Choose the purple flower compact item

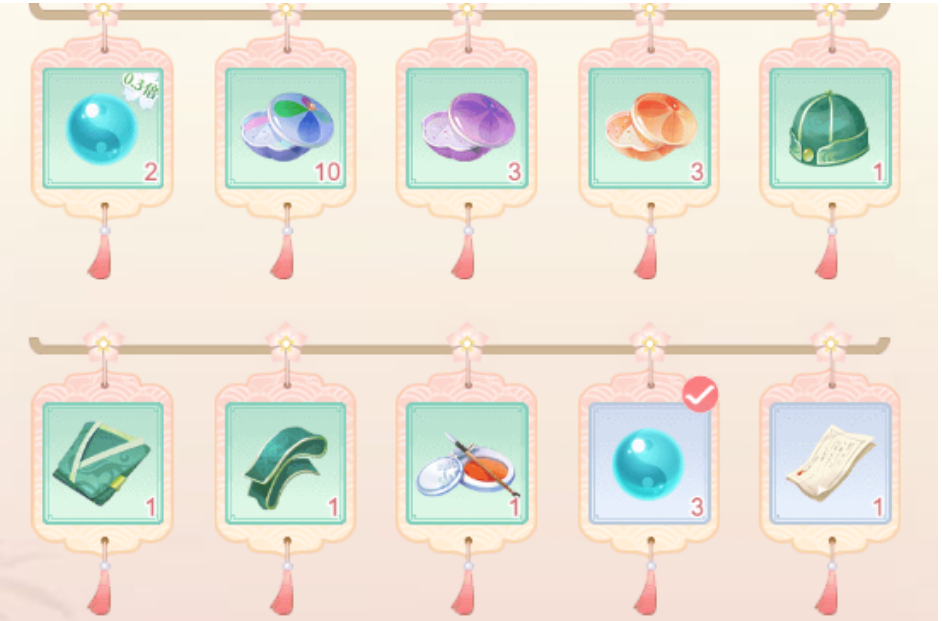(467, 129)
